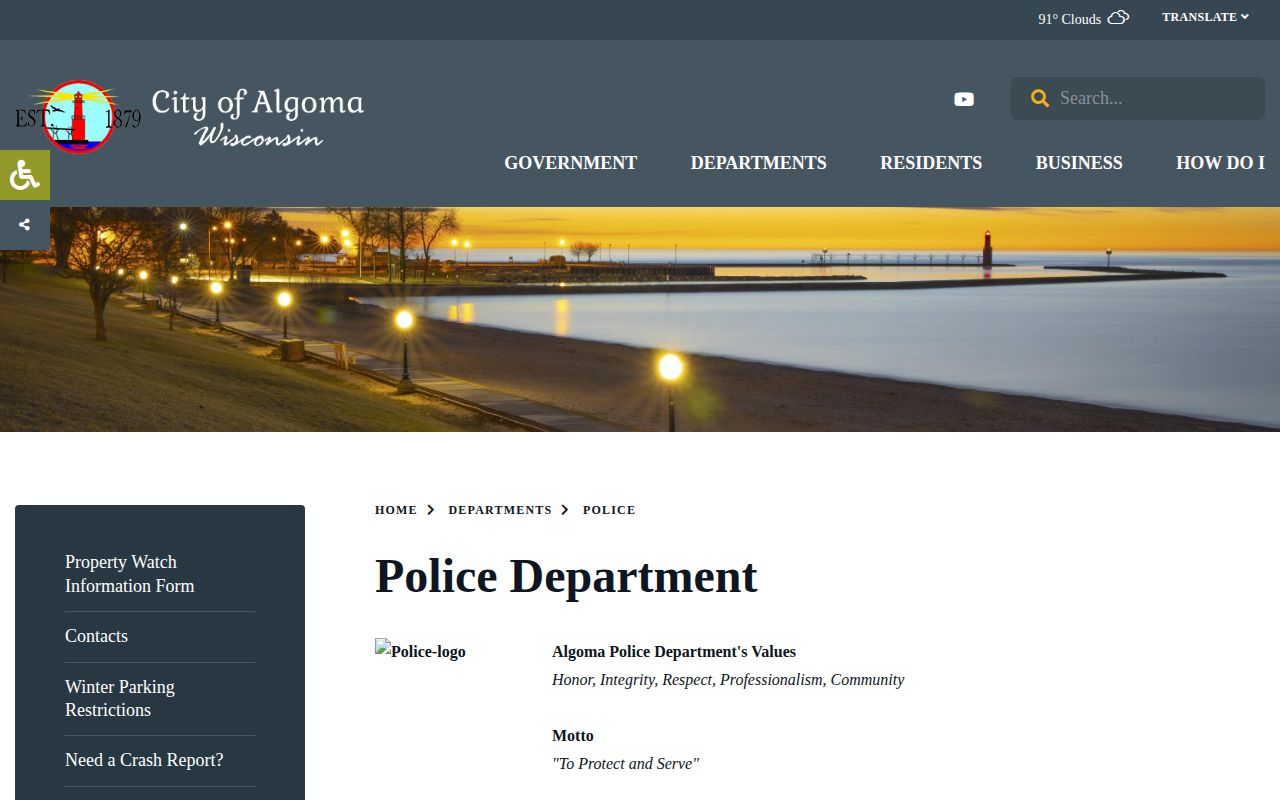Click the Police Department heading
Viewport: 1280px width, 800px height.
(x=566, y=576)
